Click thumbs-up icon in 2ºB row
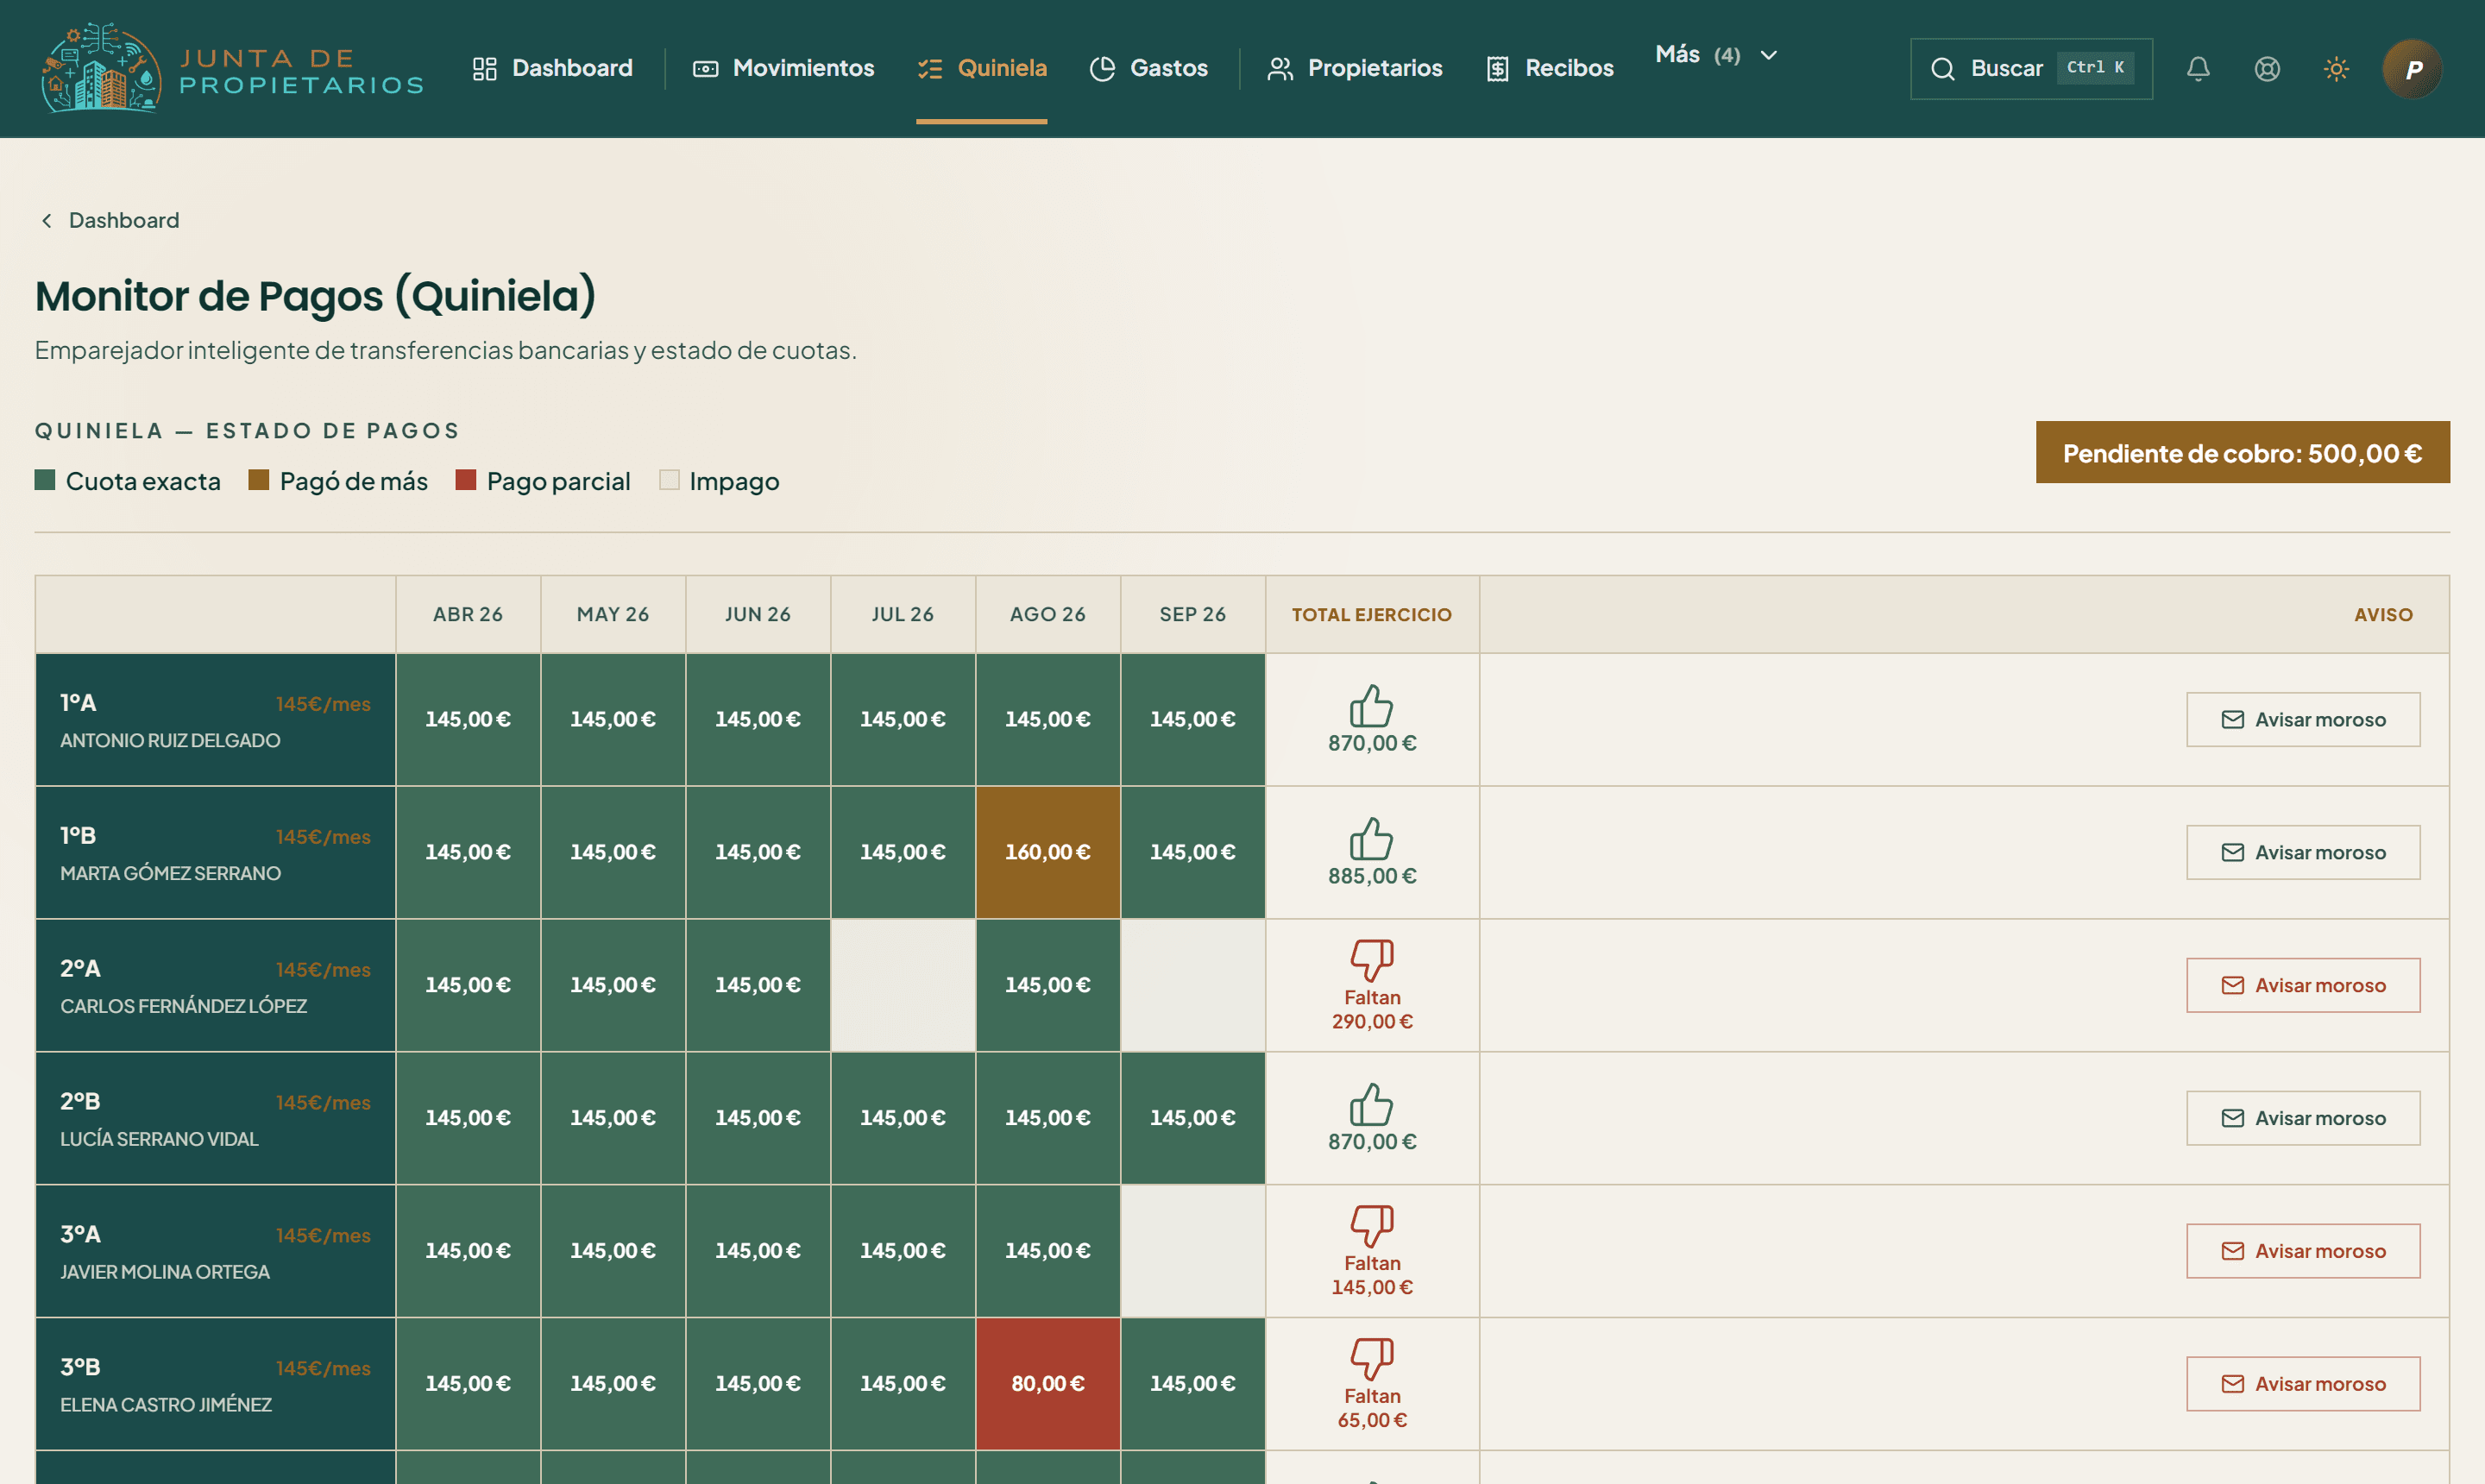The image size is (2485, 1484). (1371, 1105)
